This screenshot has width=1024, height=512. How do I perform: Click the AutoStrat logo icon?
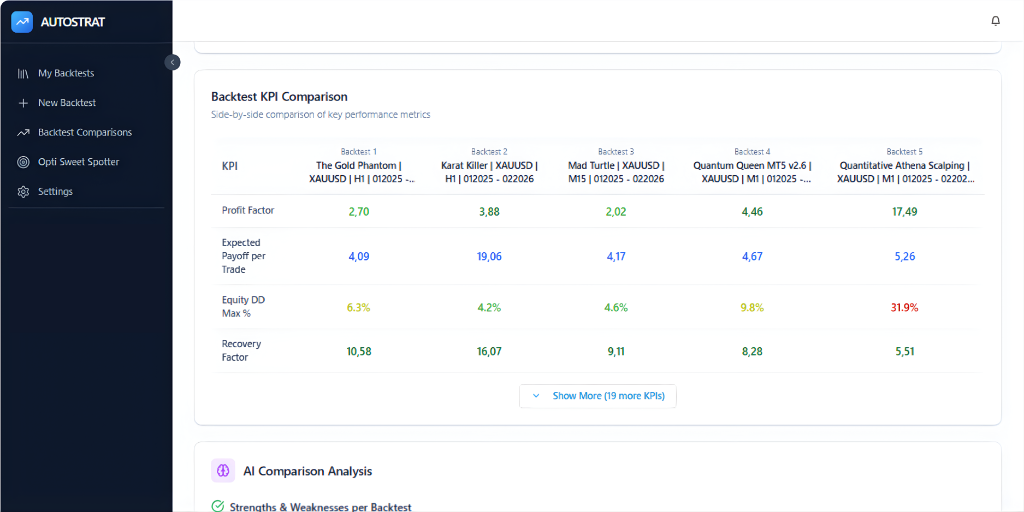point(22,22)
